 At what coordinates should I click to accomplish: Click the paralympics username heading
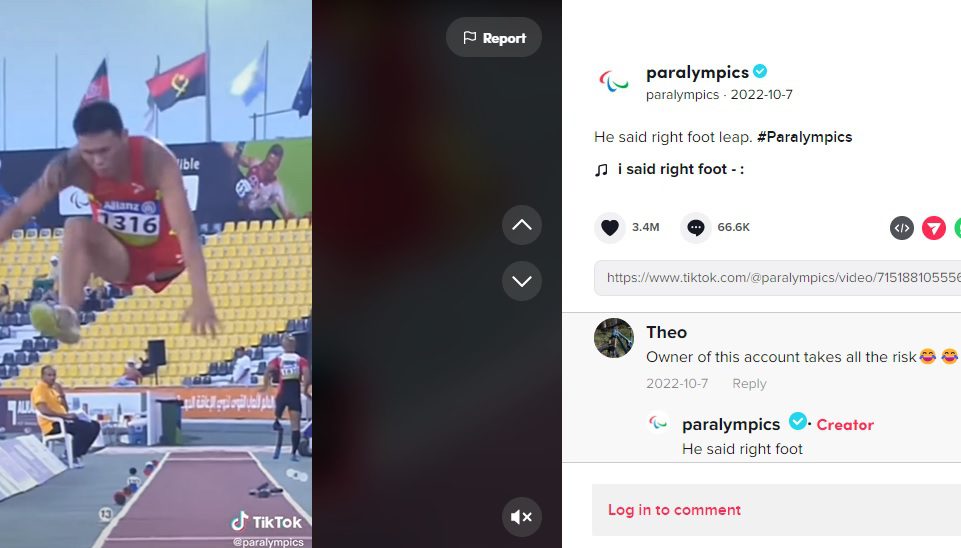[697, 72]
